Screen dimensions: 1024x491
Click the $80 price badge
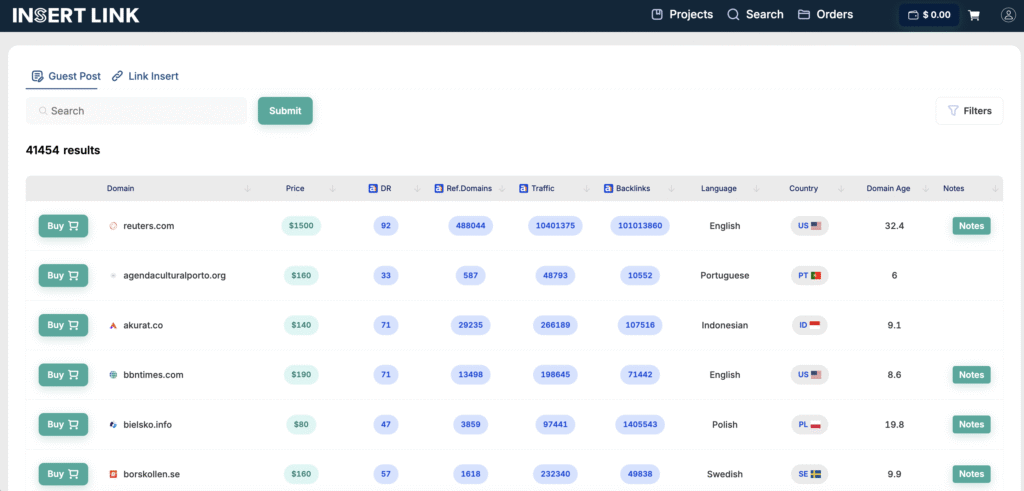tap(301, 424)
